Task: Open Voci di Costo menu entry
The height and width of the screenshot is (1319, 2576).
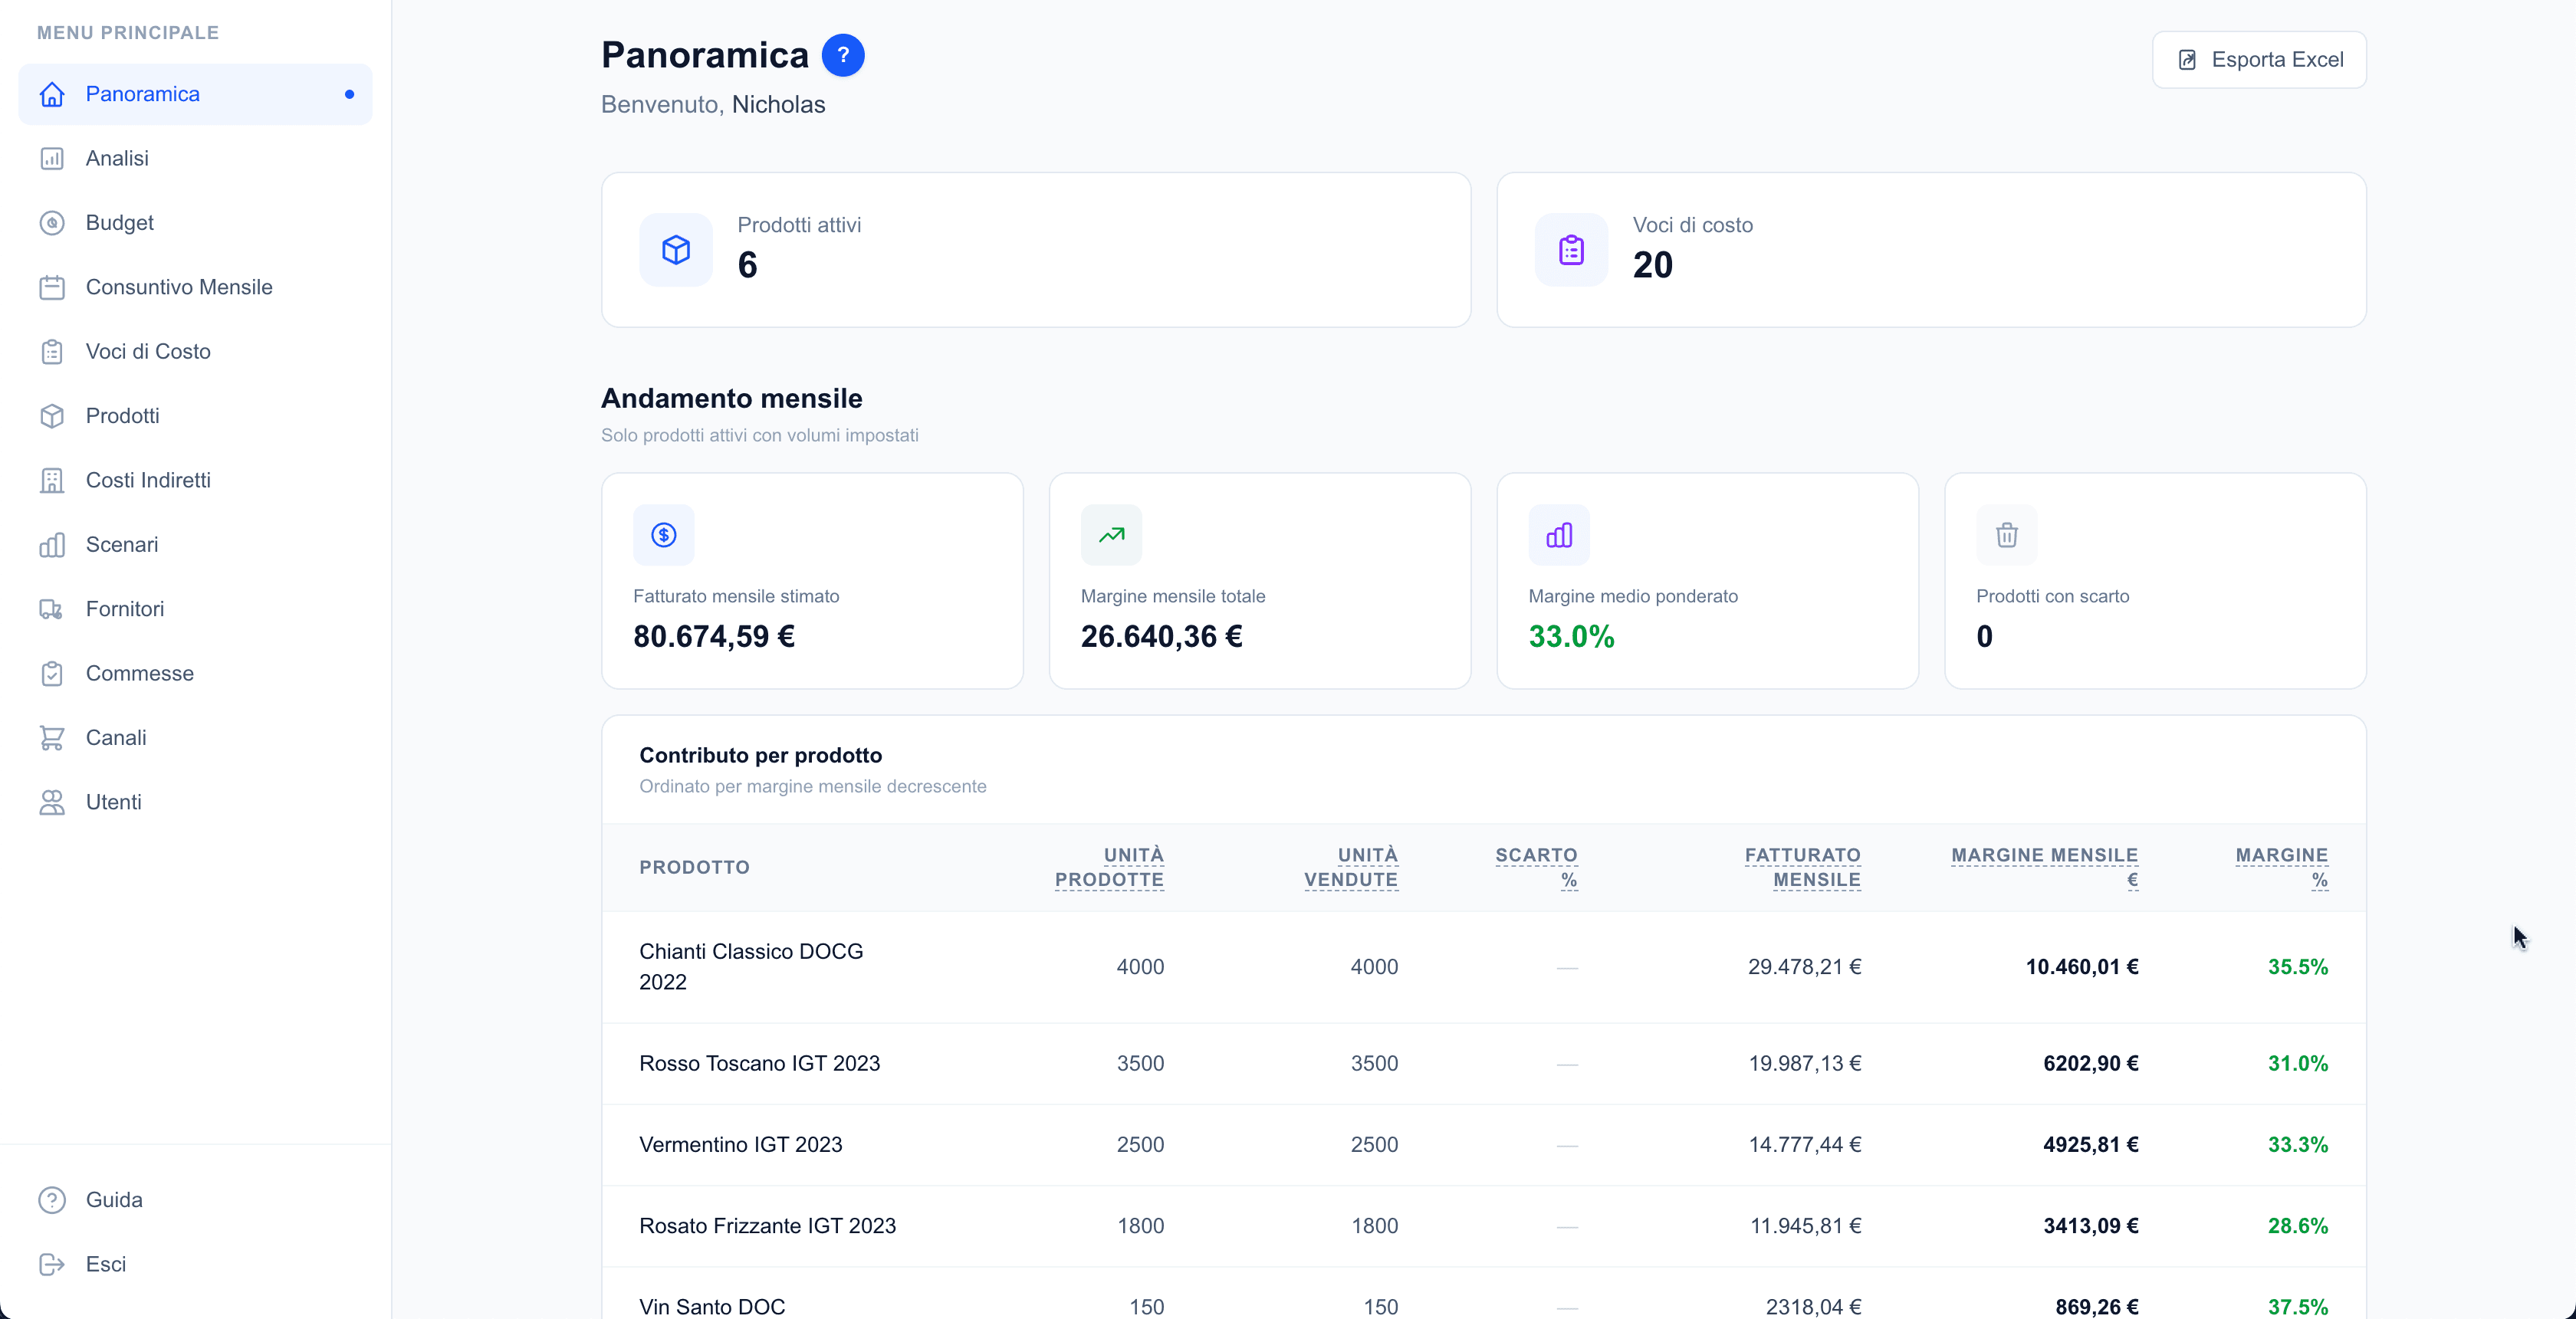Action: (x=195, y=351)
